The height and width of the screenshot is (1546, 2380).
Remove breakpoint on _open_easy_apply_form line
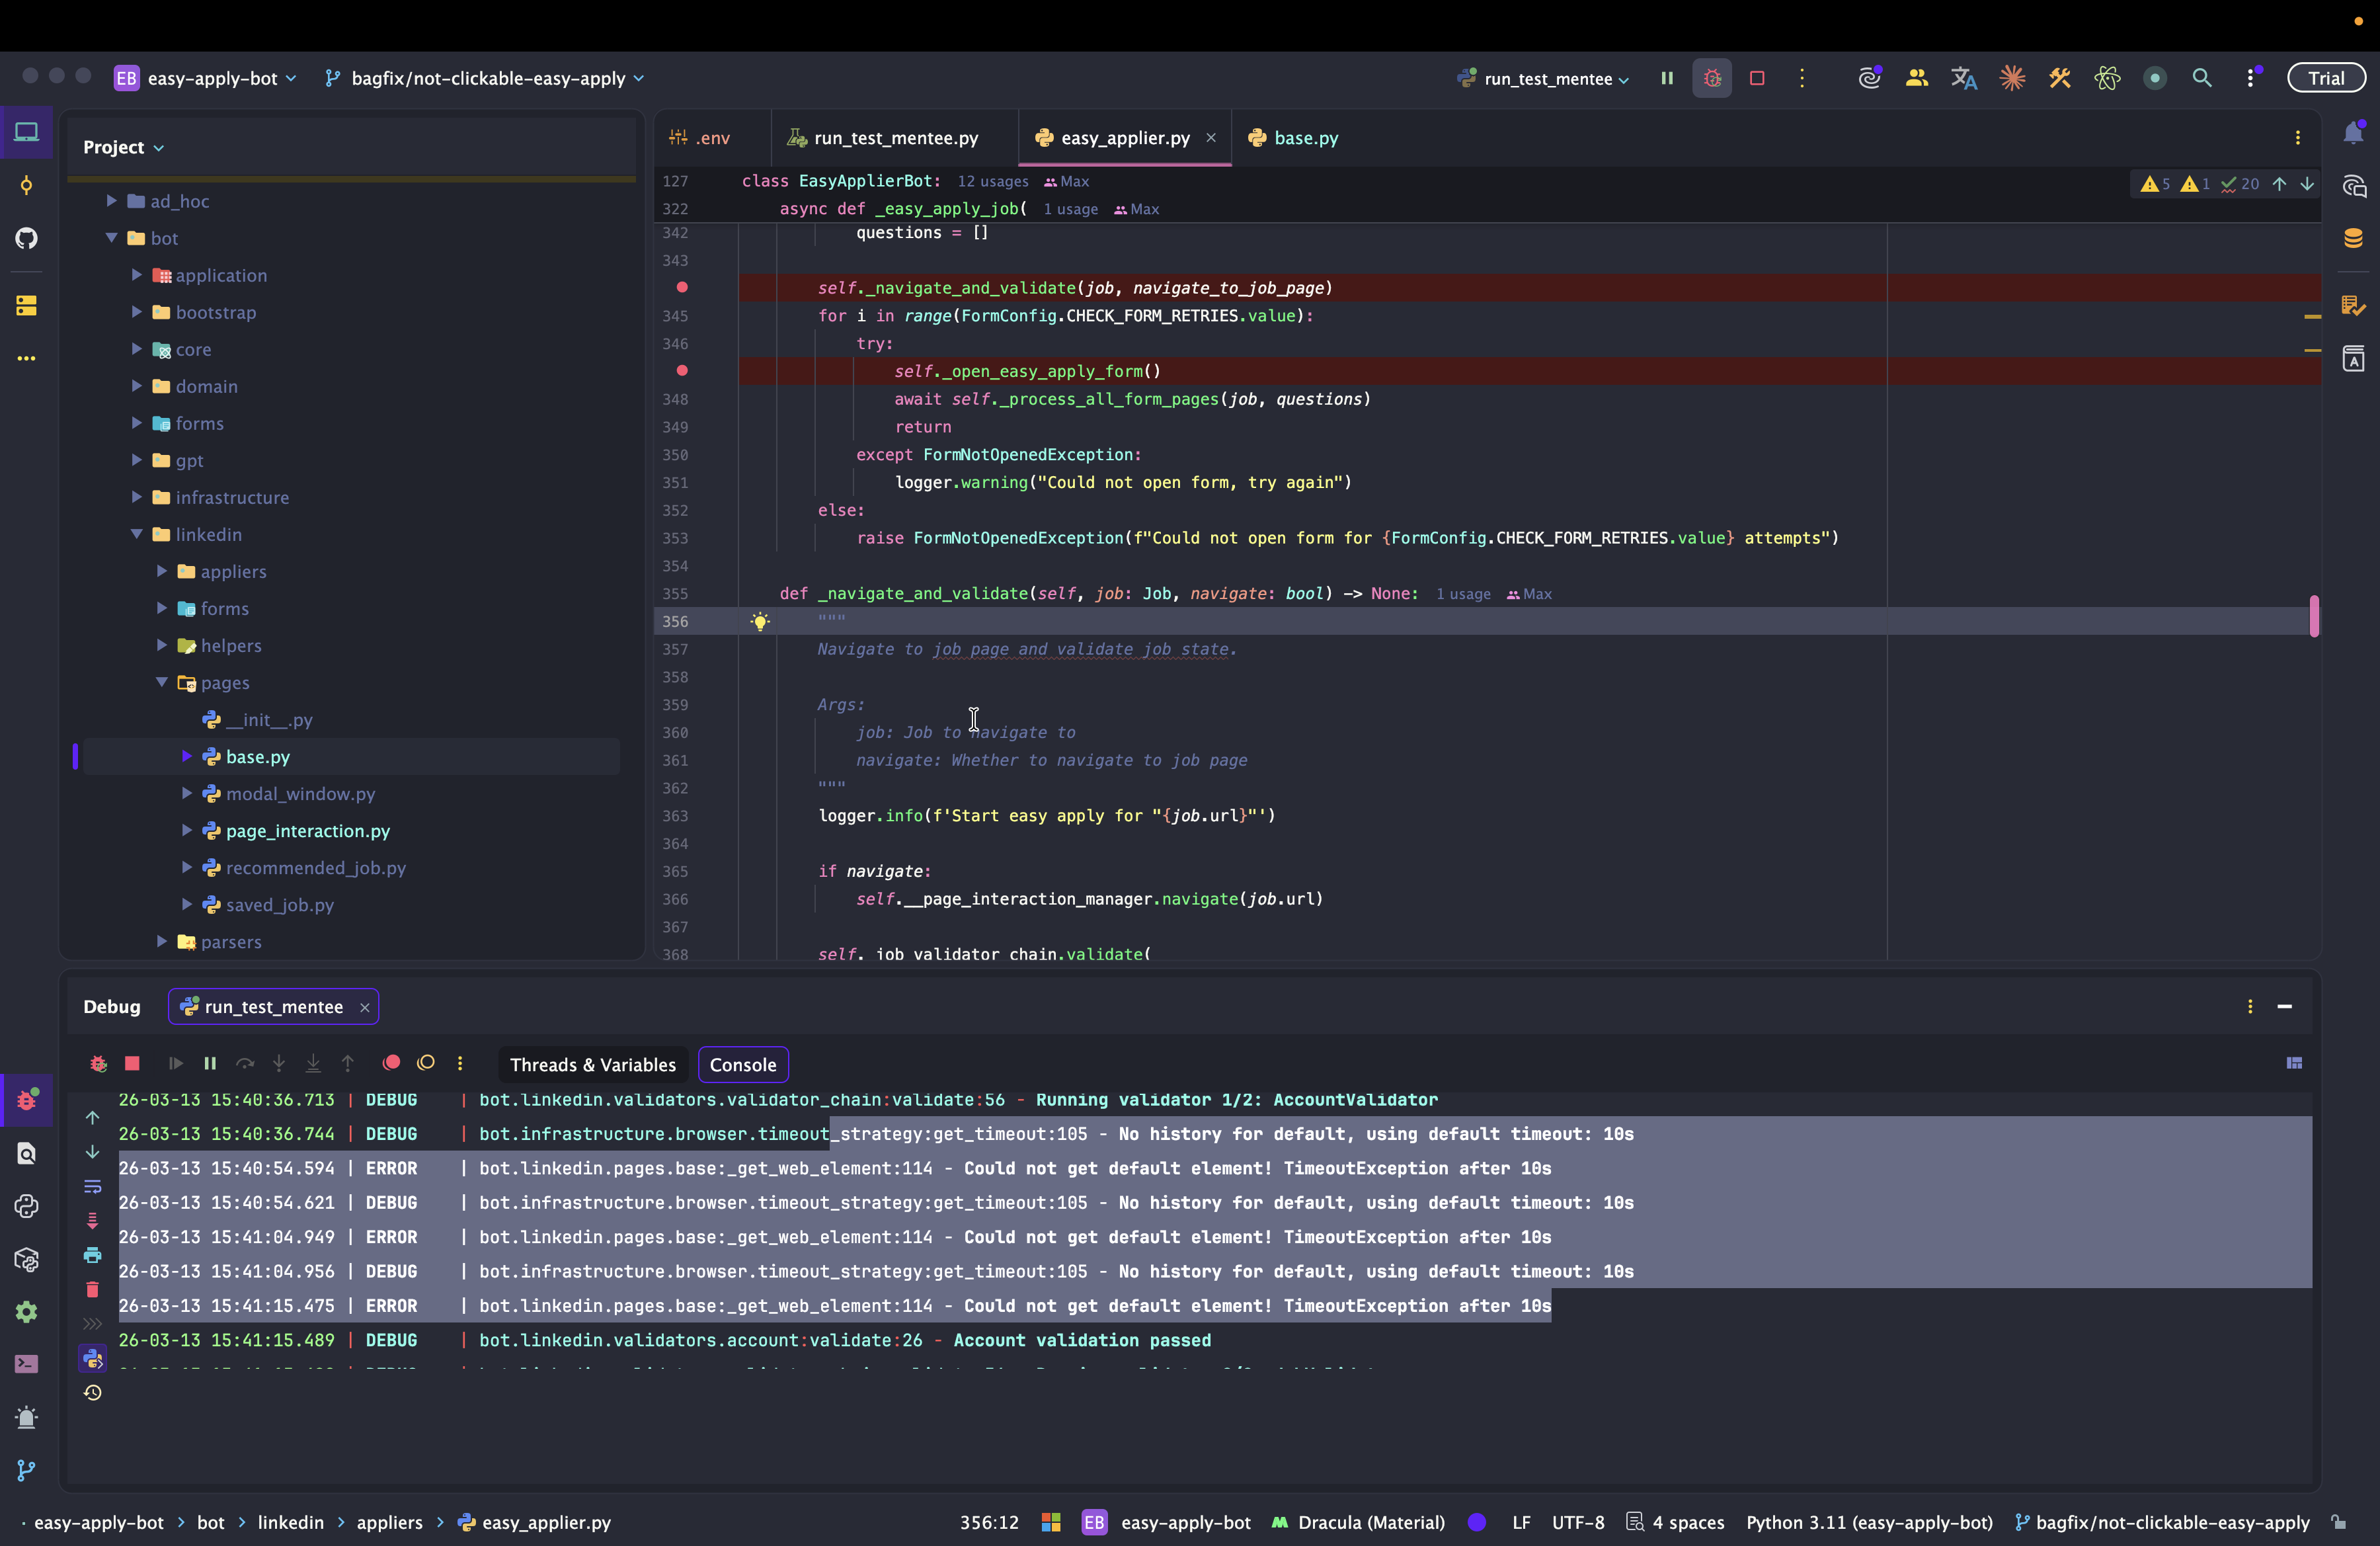(x=682, y=371)
